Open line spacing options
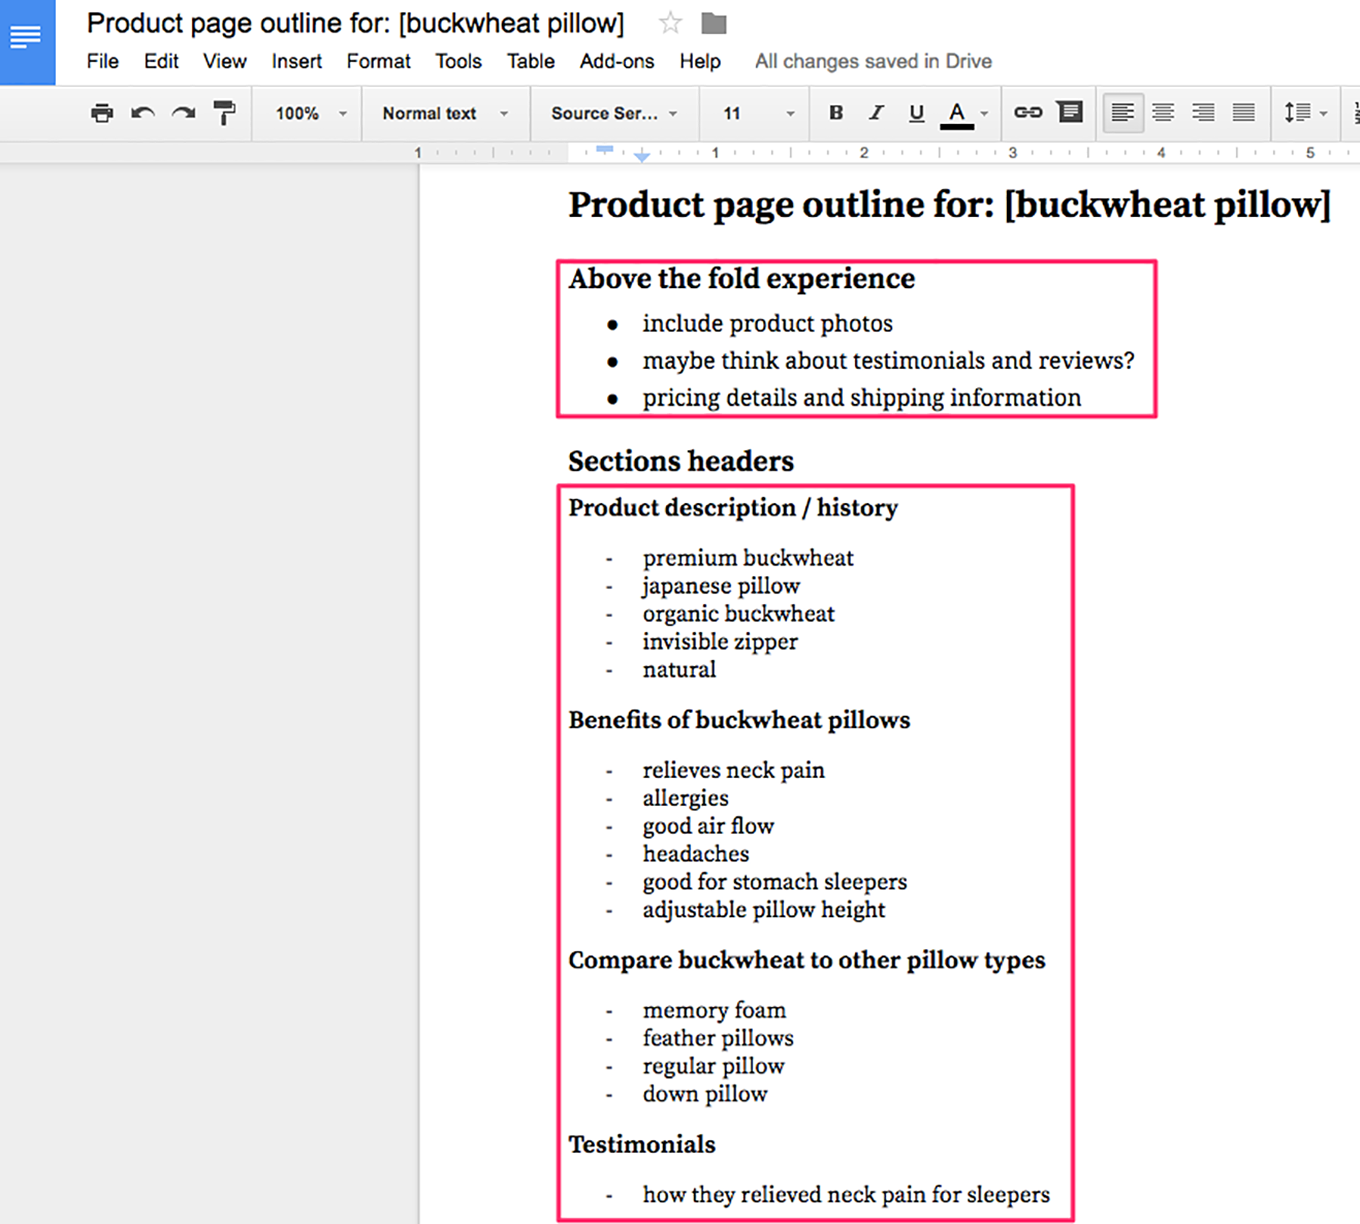1360x1224 pixels. point(1305,113)
